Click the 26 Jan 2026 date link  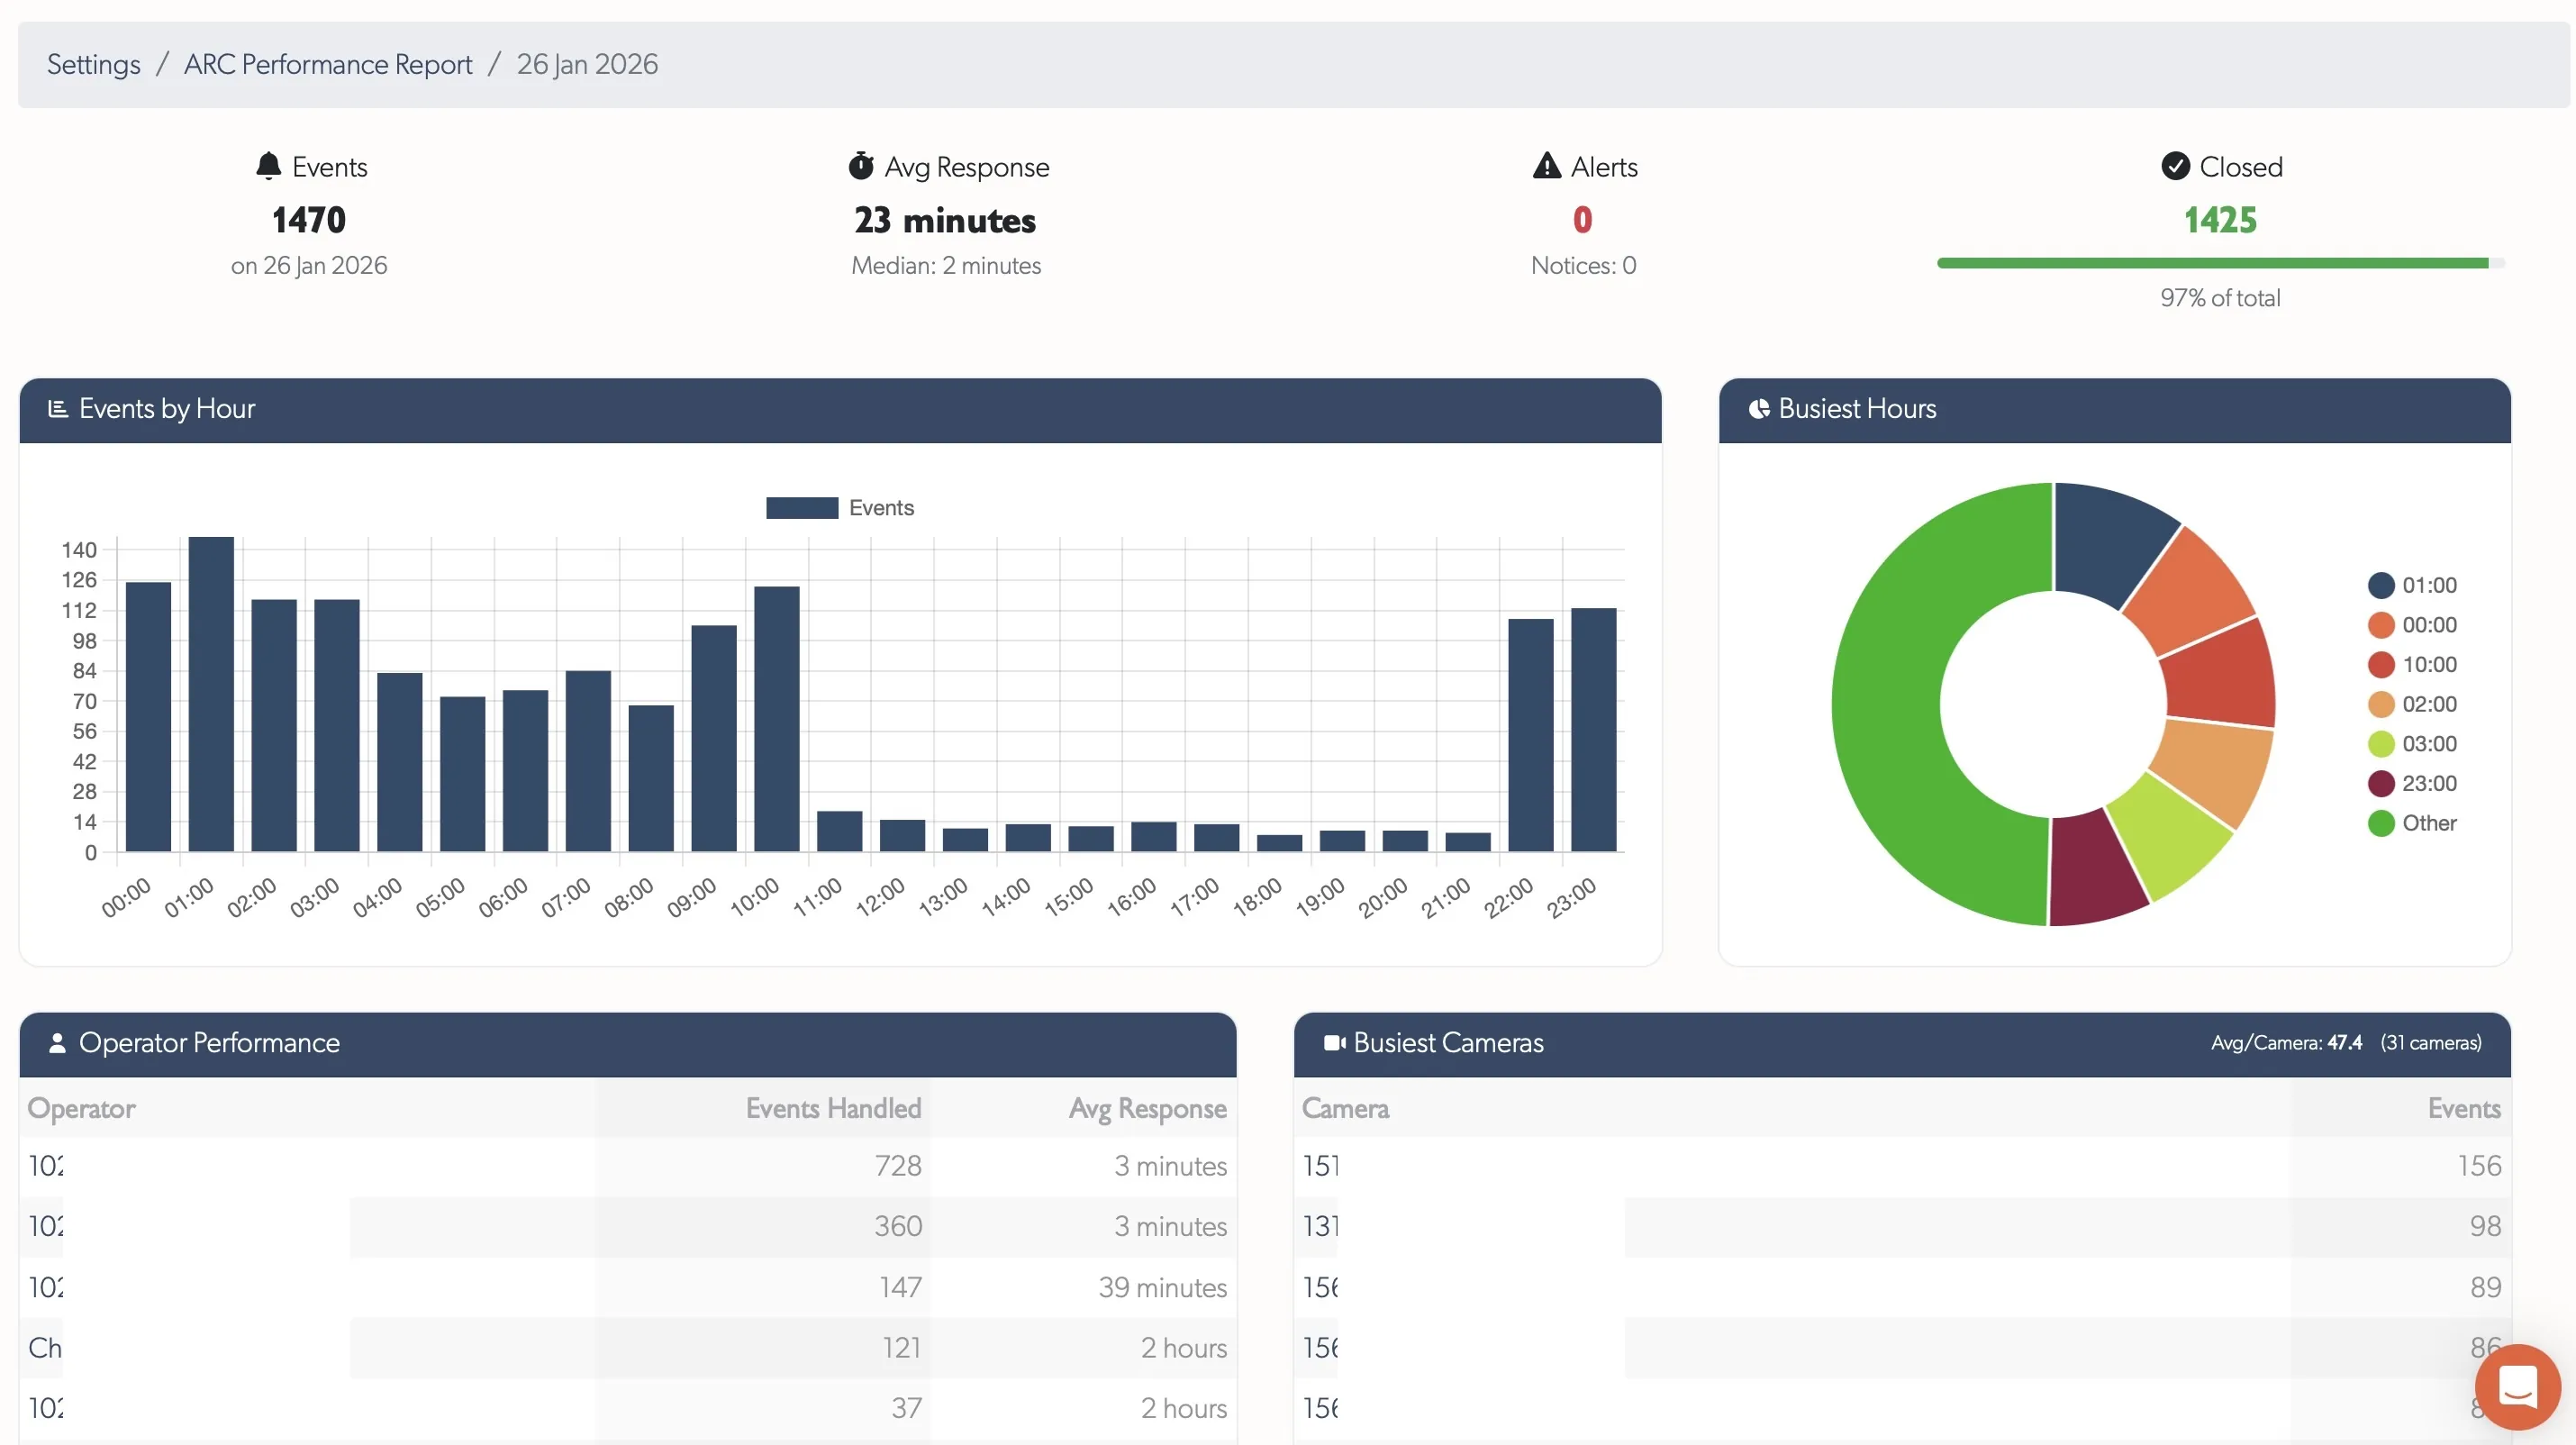click(x=587, y=64)
